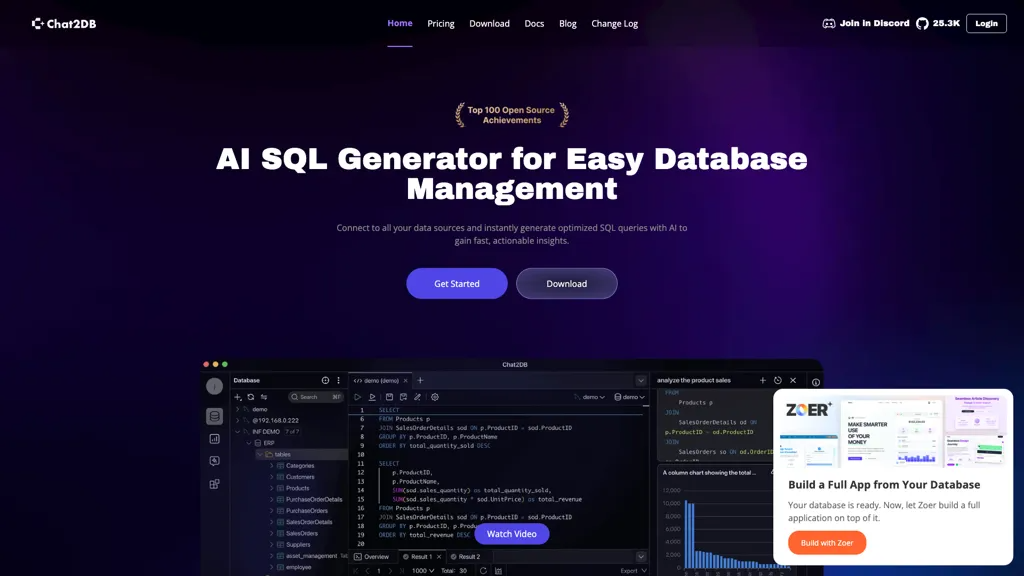This screenshot has width=1024, height=576.
Task: Open the 1000 page size dropdown
Action: point(423,571)
